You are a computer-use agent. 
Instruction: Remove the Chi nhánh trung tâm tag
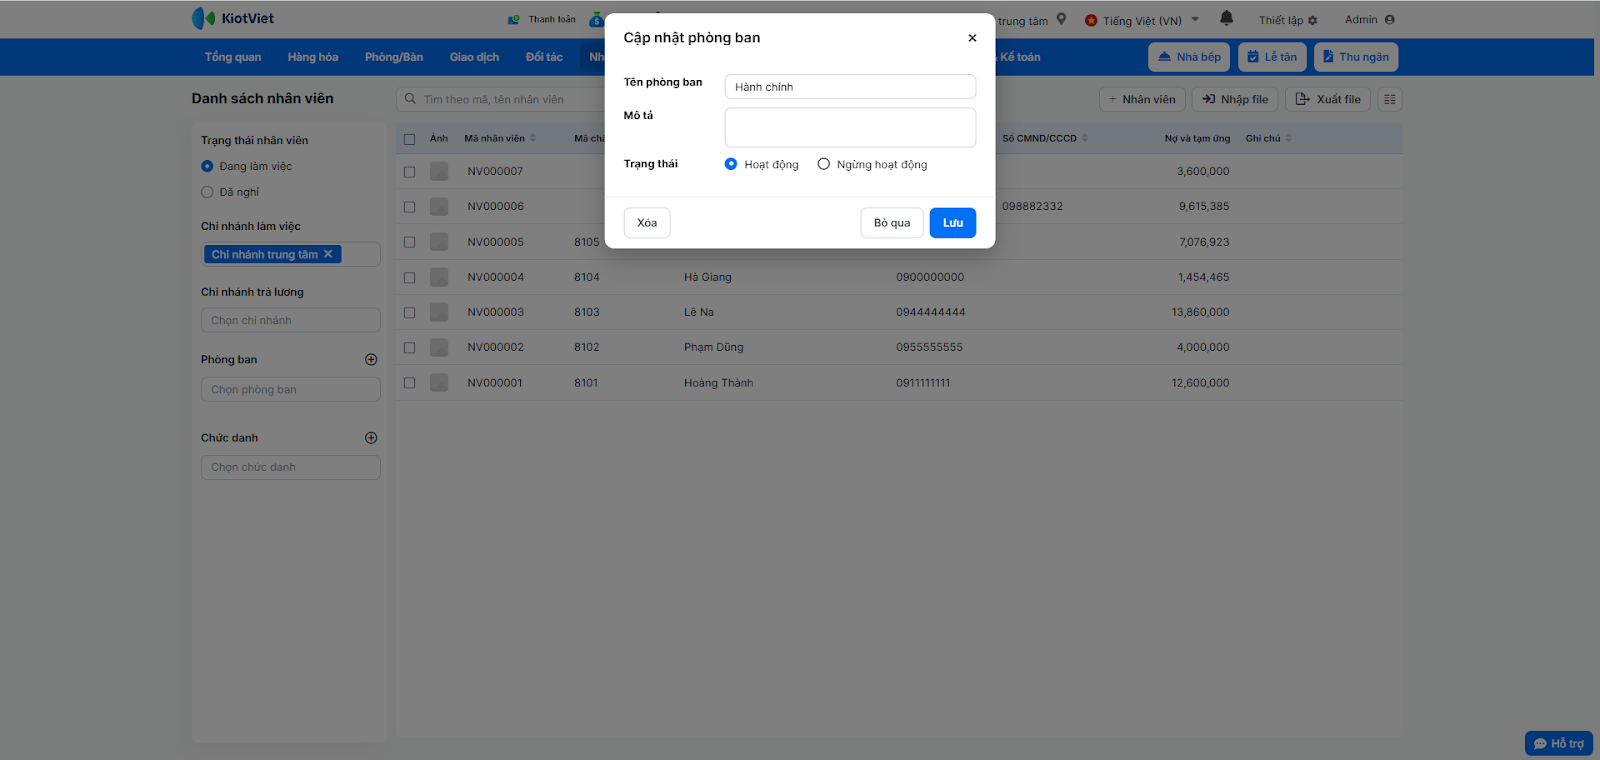[328, 254]
